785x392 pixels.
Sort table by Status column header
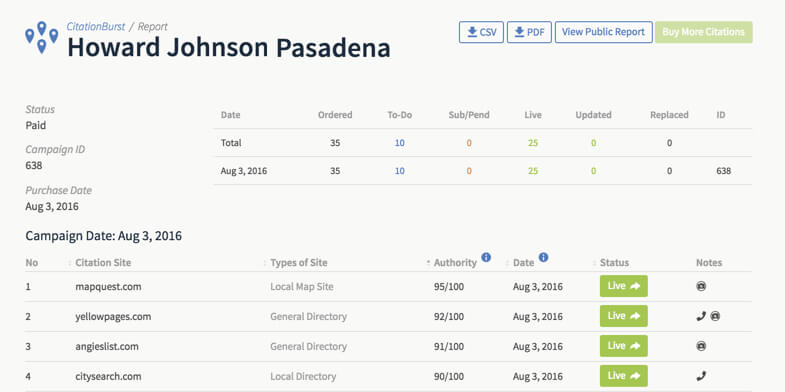click(614, 263)
